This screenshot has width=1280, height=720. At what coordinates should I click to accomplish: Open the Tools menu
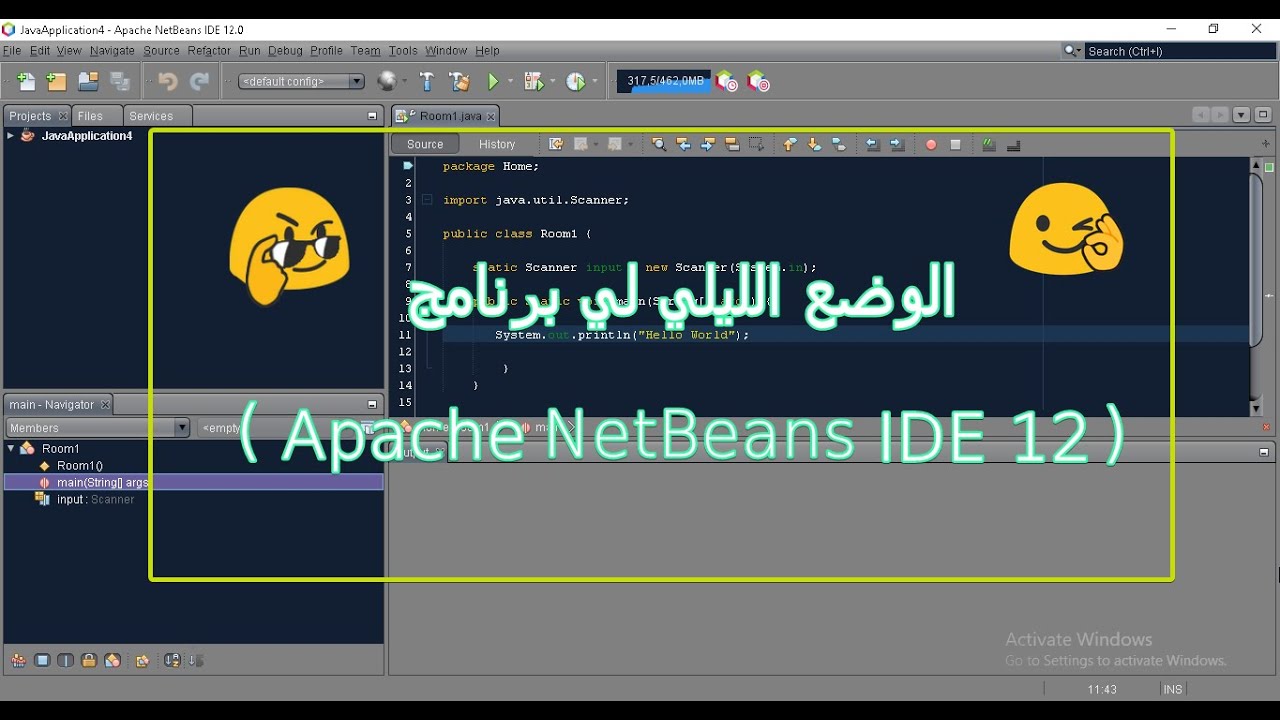coord(403,51)
